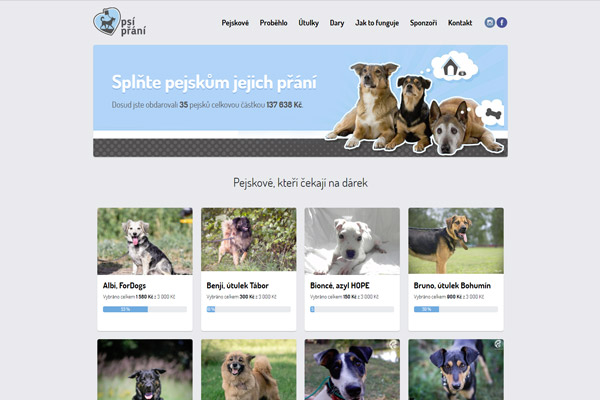Click Bioncé's white puppy photo
The image size is (600, 400).
(352, 241)
